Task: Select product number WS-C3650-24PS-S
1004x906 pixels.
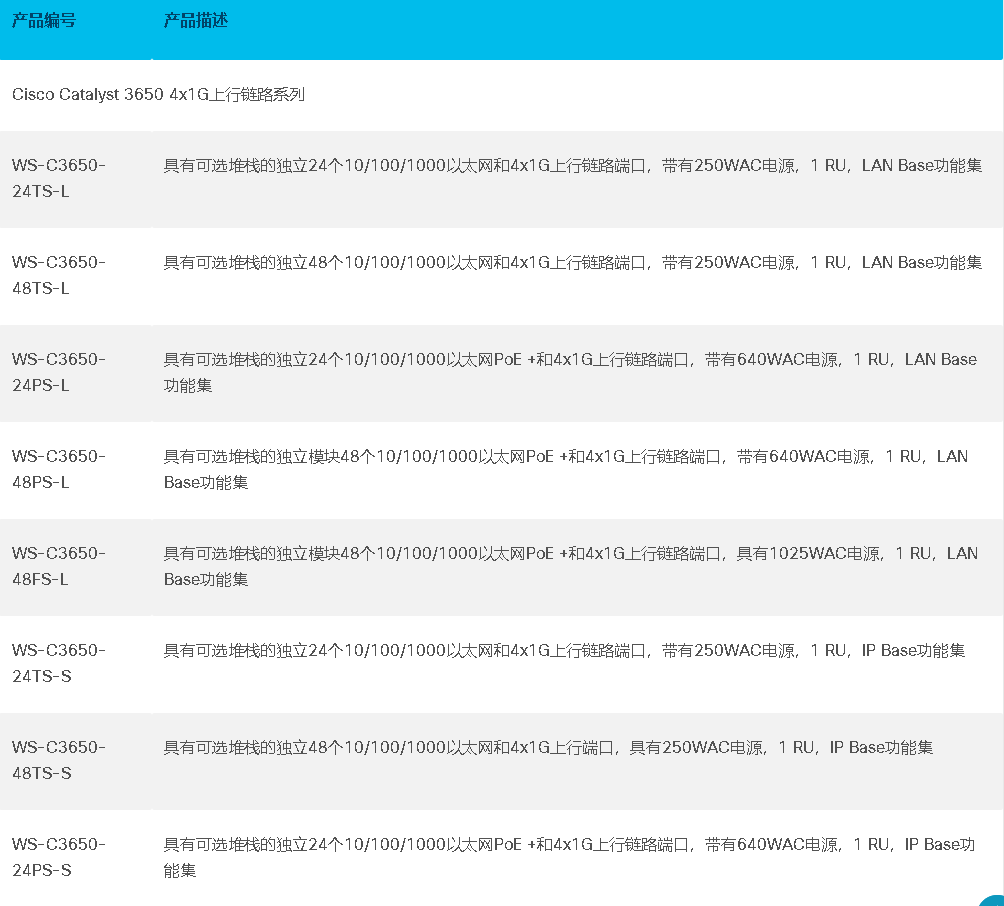Action: pos(59,857)
